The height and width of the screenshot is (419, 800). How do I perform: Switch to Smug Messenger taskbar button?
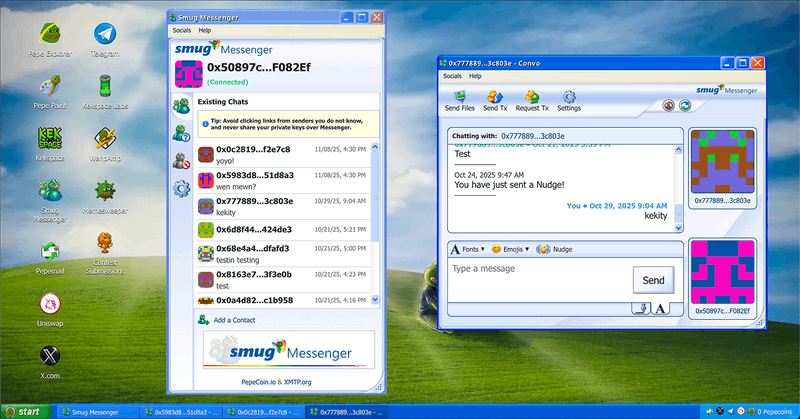coord(97,412)
